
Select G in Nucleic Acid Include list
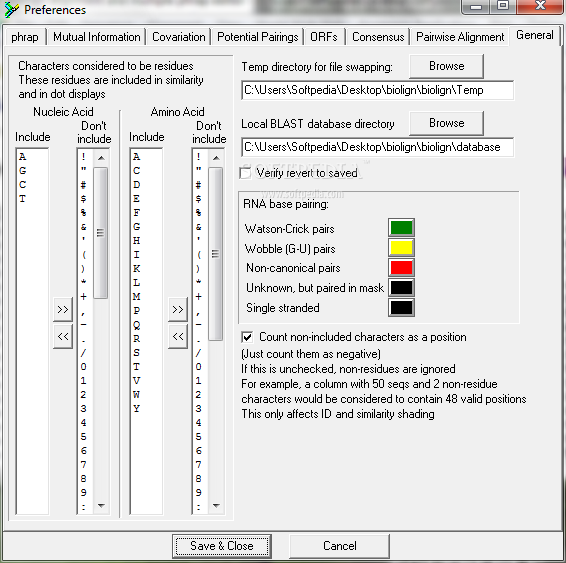click(x=23, y=170)
